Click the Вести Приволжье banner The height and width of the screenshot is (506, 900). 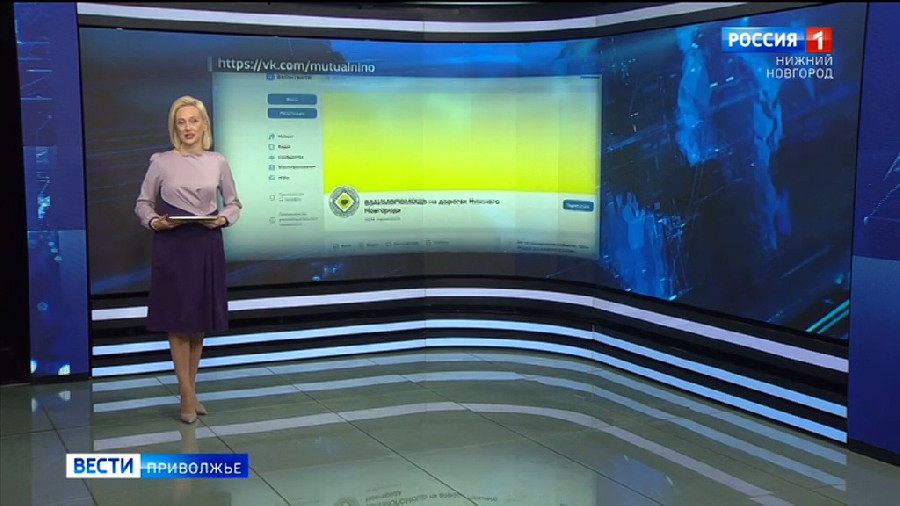click(157, 466)
